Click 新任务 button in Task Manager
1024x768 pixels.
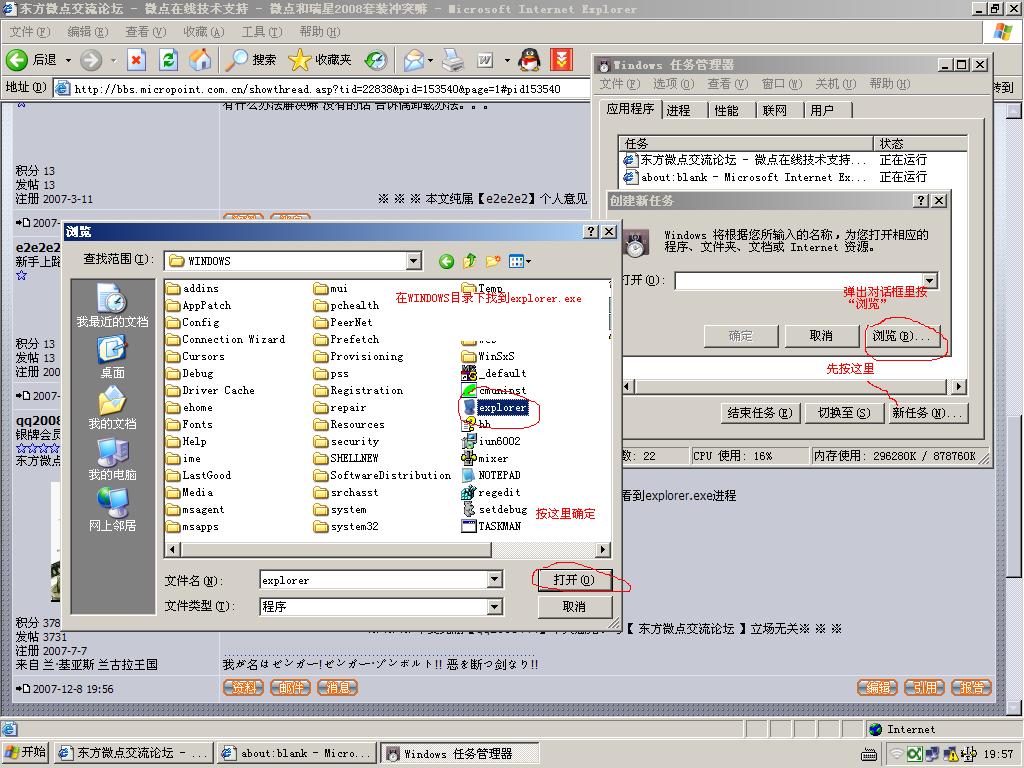pyautogui.click(x=927, y=413)
